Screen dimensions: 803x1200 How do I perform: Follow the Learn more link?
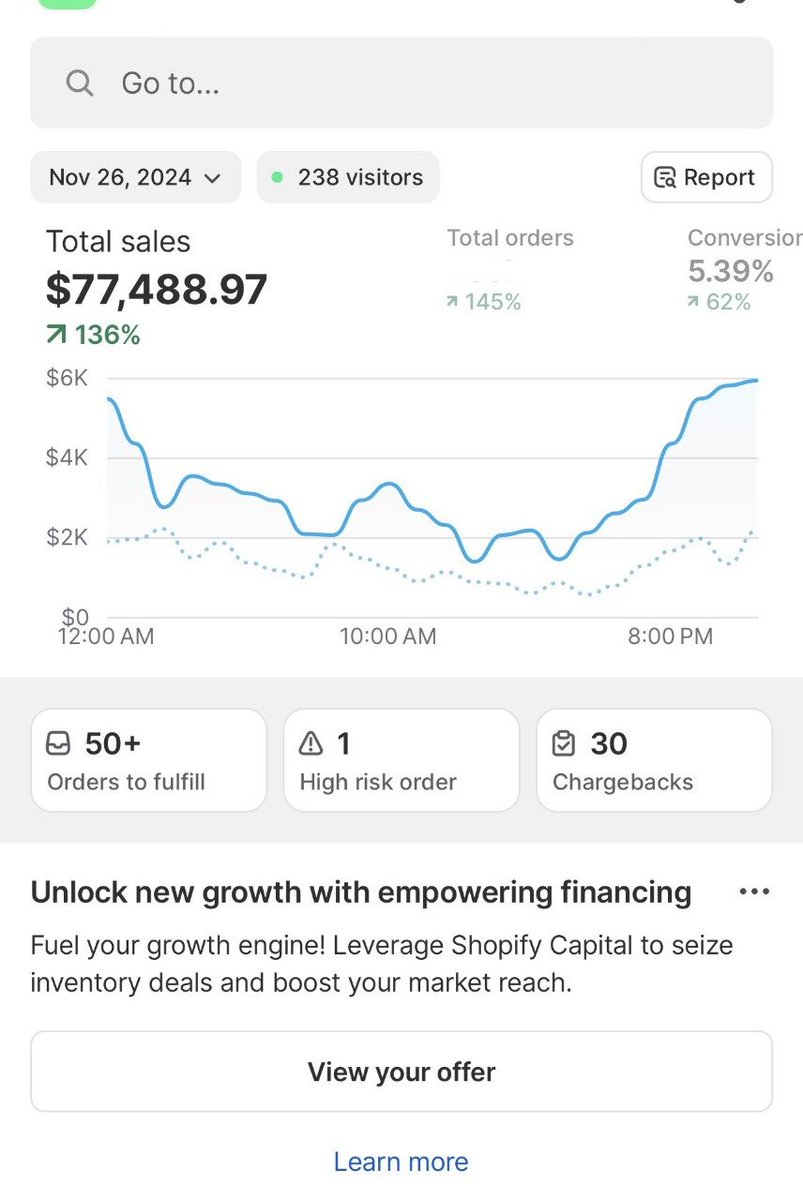coord(401,1162)
